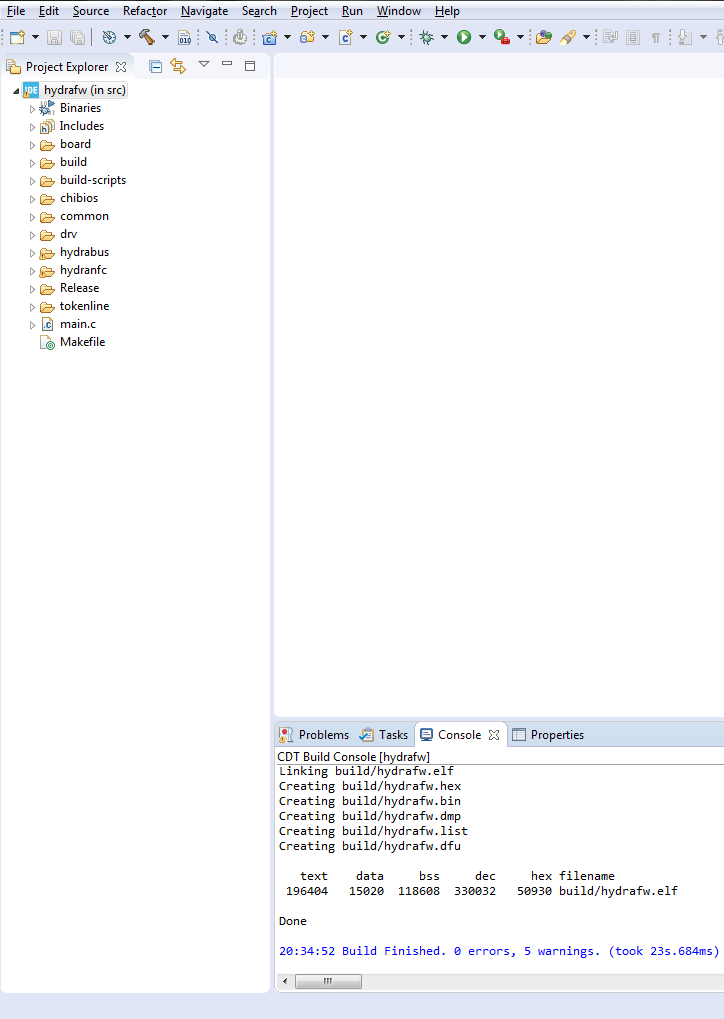The height and width of the screenshot is (1019, 724).
Task: Open the Build hammer dropdown arrow
Action: (165, 37)
